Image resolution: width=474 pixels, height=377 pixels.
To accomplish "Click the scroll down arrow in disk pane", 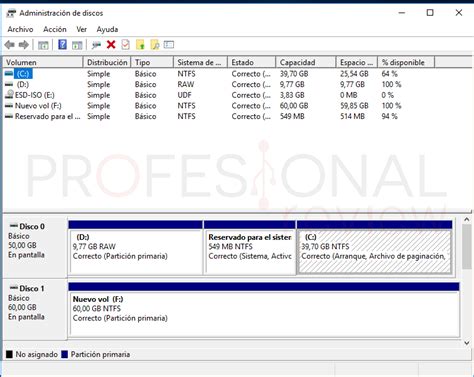I will (x=467, y=343).
